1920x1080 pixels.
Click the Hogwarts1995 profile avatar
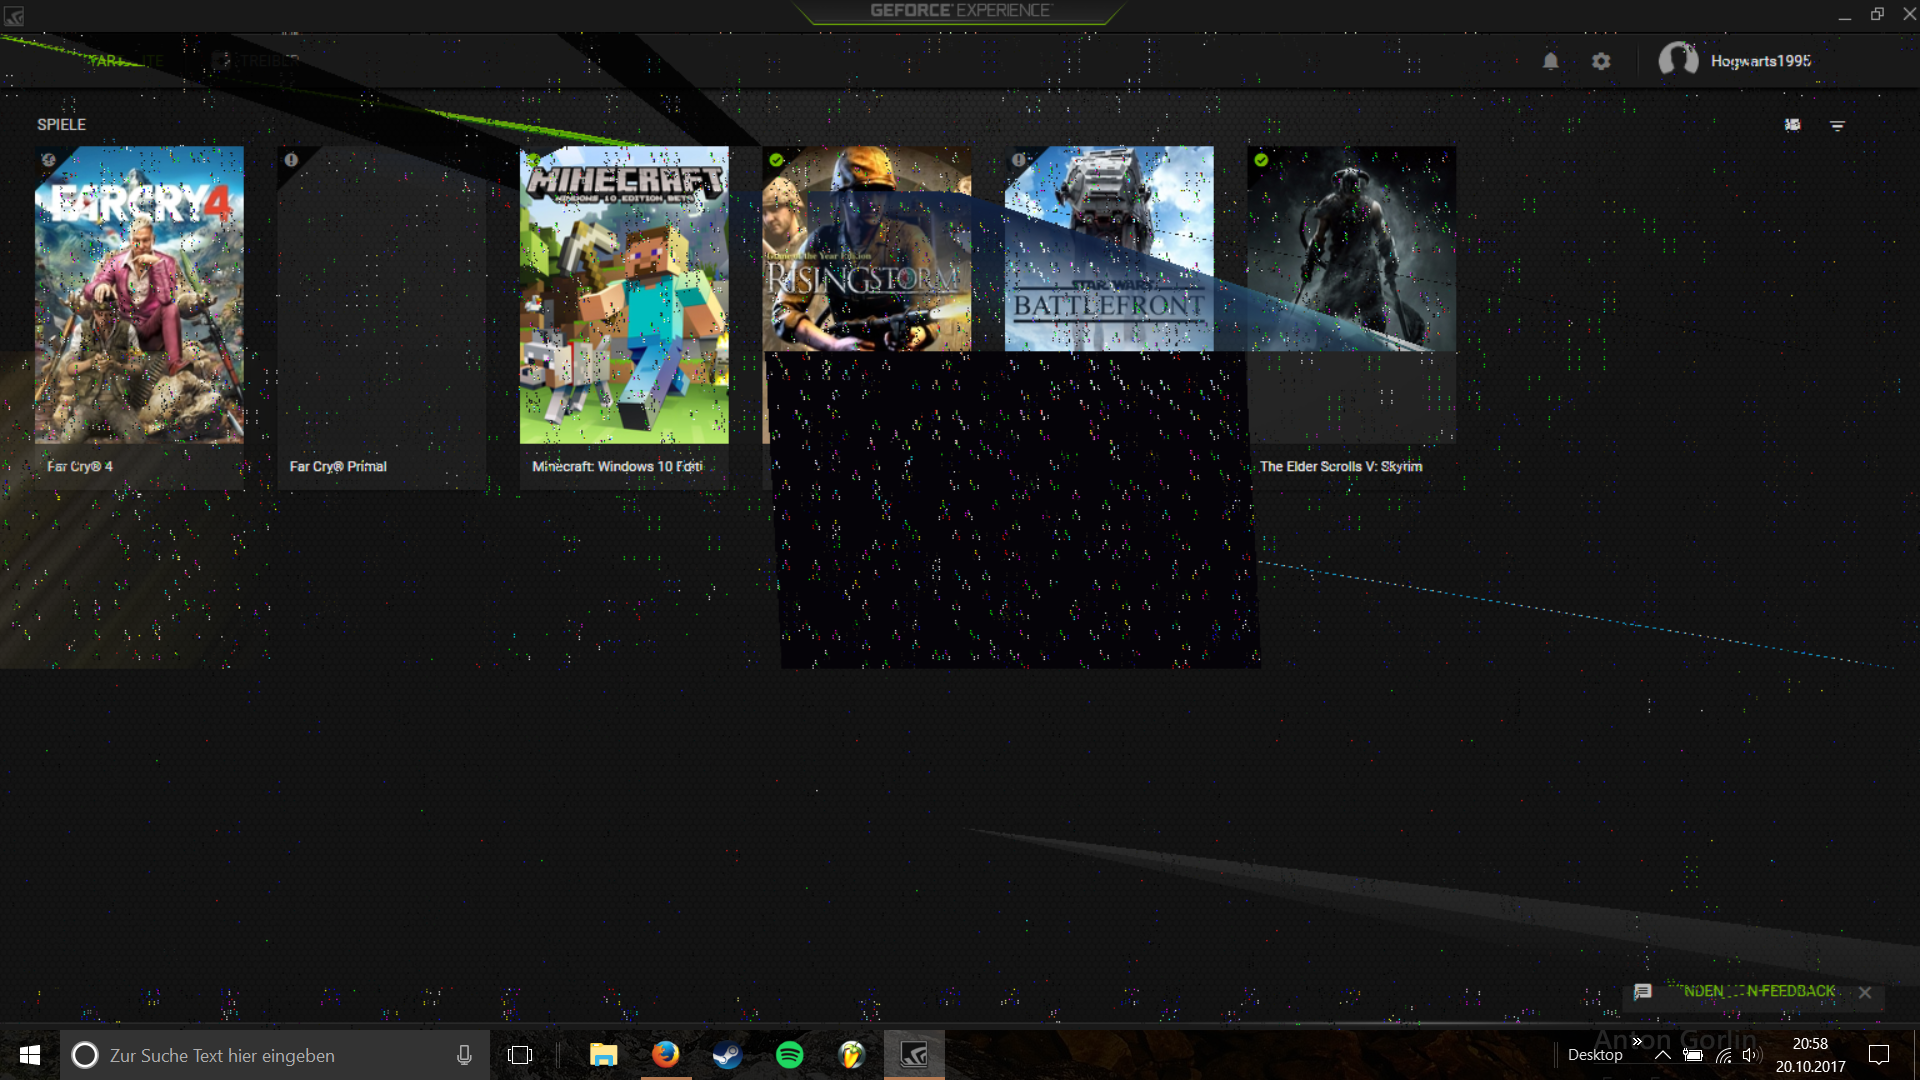point(1677,60)
